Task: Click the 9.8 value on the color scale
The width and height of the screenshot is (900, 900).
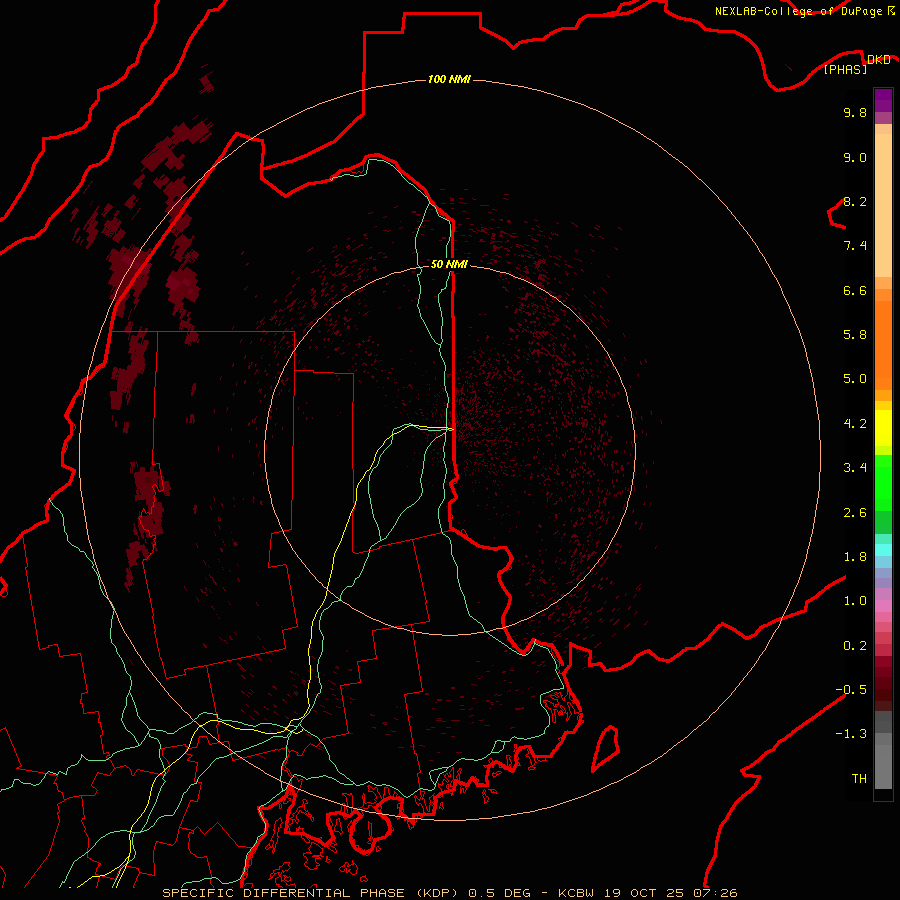Action: pos(855,112)
